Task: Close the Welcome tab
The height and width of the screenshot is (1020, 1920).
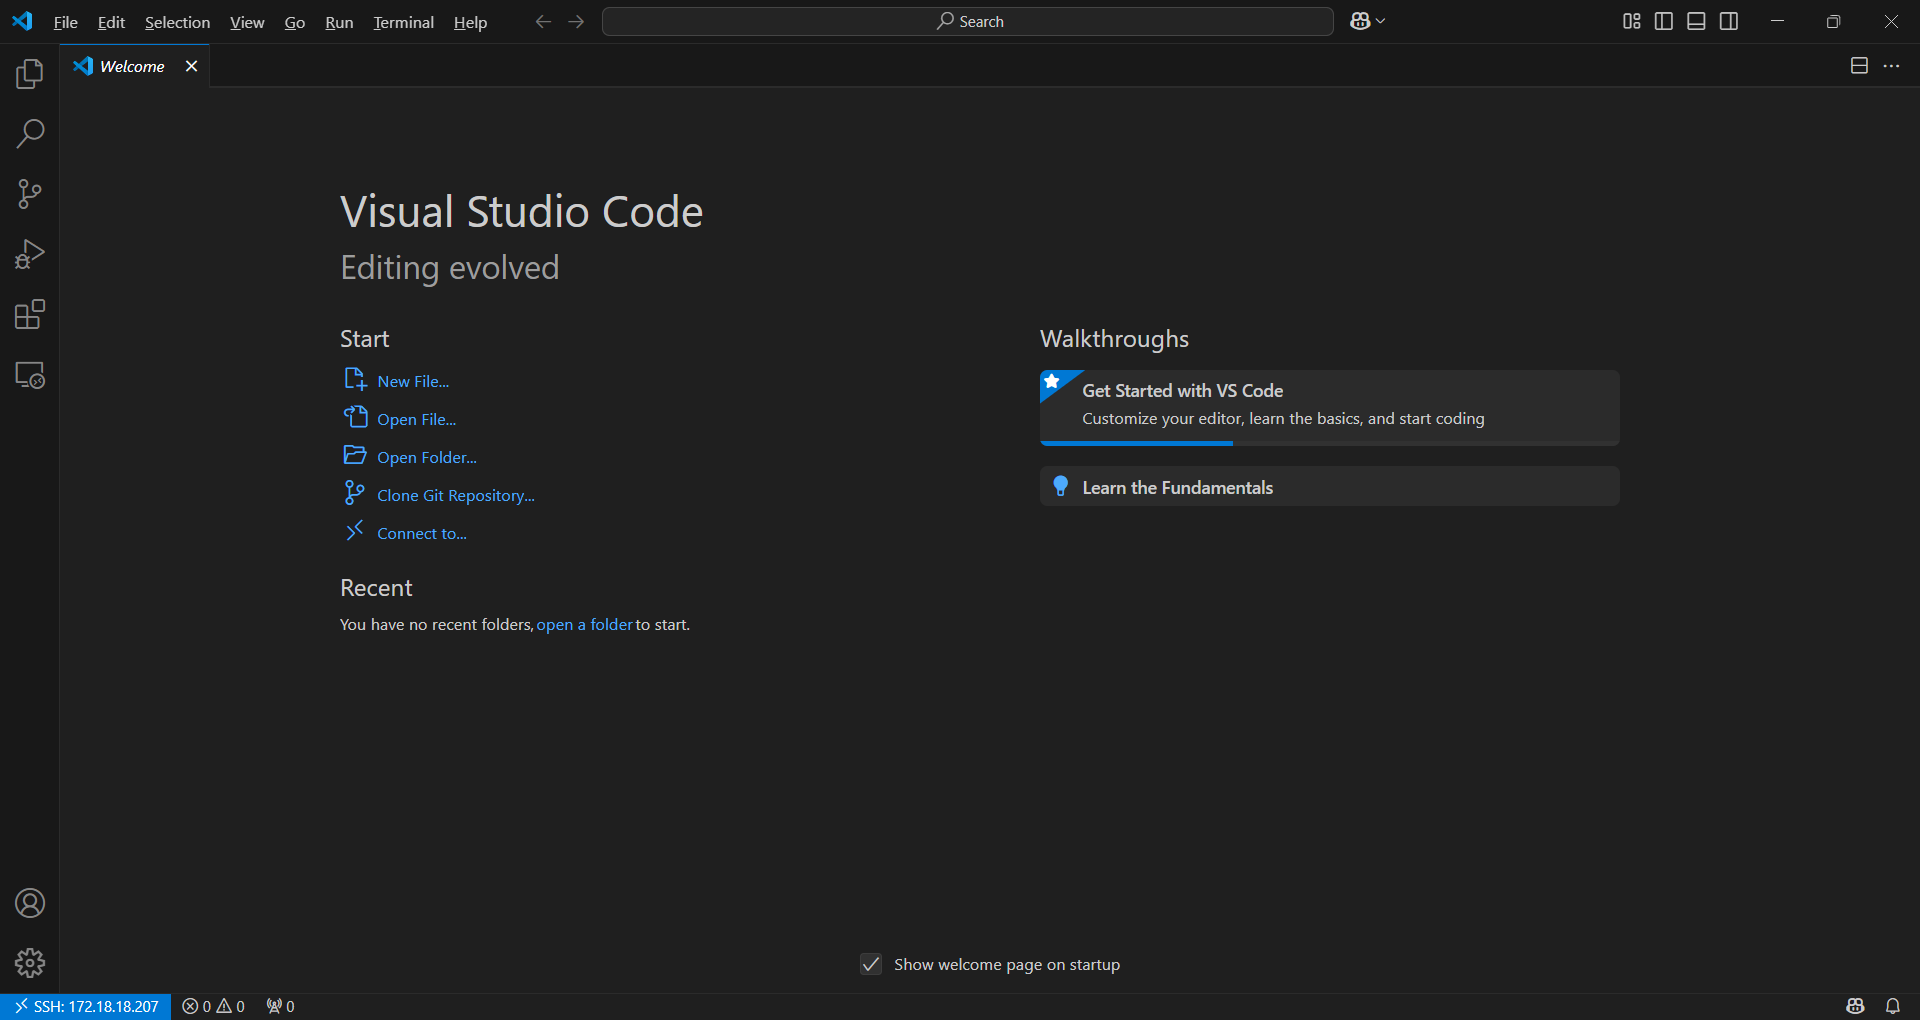Action: point(191,66)
